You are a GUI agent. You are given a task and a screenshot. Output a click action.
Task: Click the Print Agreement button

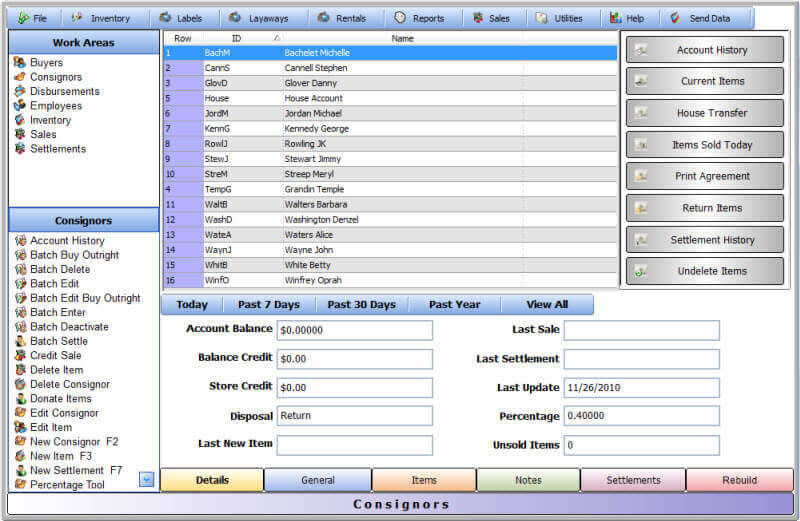pos(705,176)
